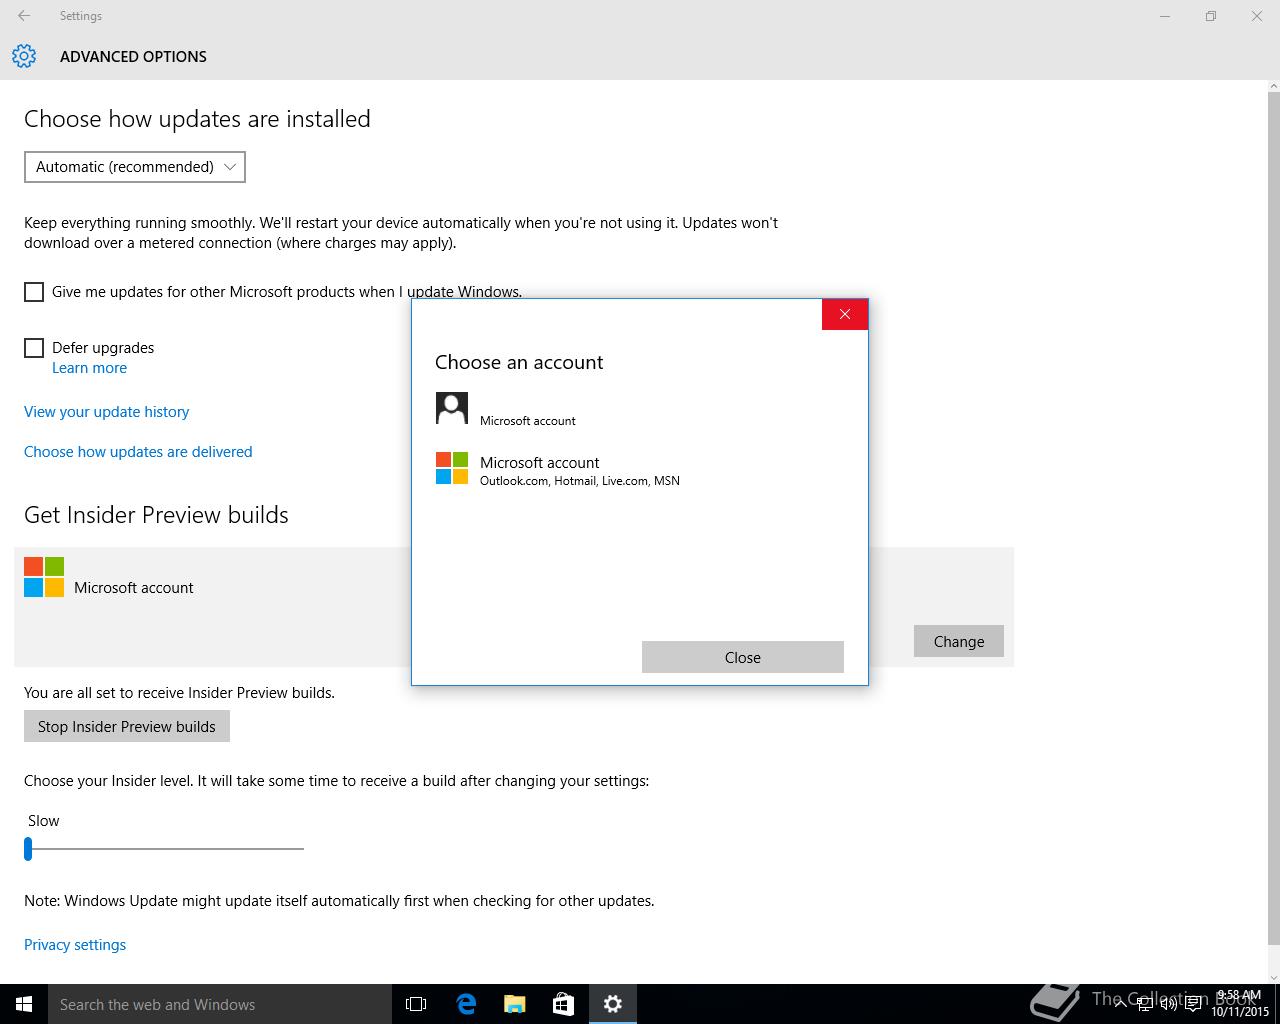Click 'You are all set to receive Insider Preview builds.'
This screenshot has width=1280, height=1024.
click(179, 693)
